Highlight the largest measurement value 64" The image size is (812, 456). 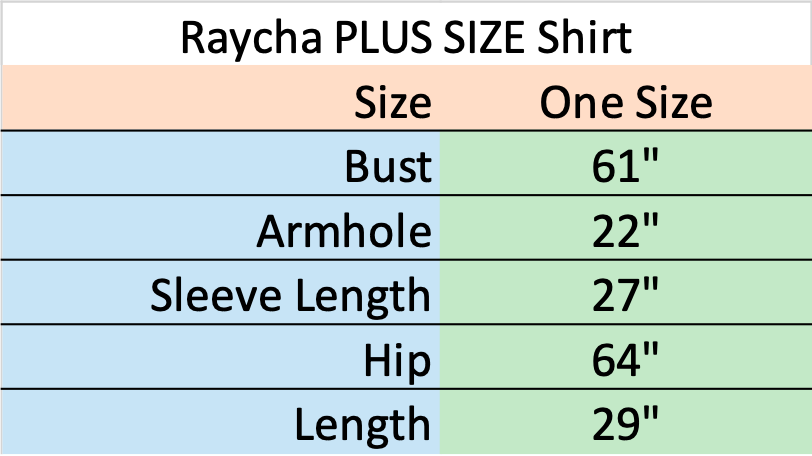point(626,360)
